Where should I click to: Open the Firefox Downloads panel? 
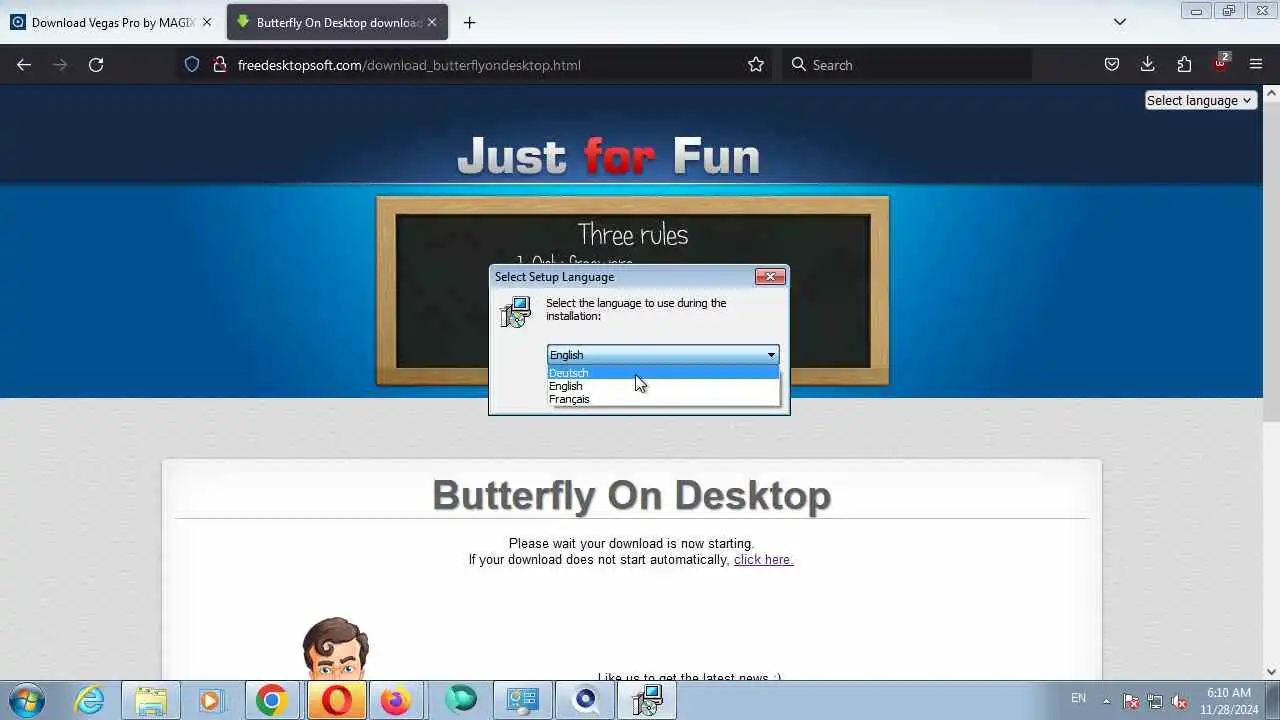coord(1148,65)
